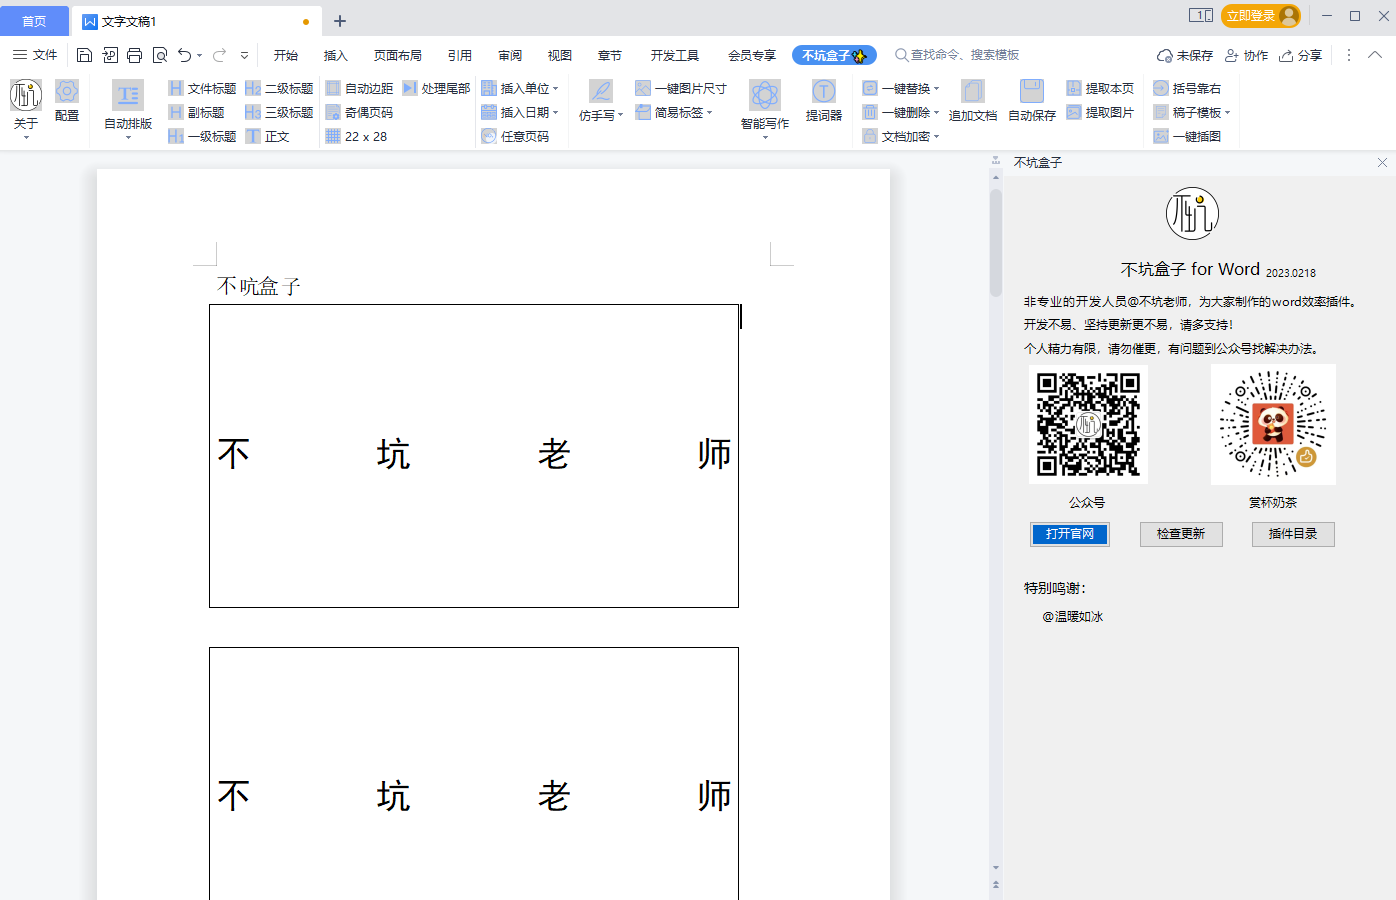
Task: Go to the 首页 home tab
Action: point(34,21)
